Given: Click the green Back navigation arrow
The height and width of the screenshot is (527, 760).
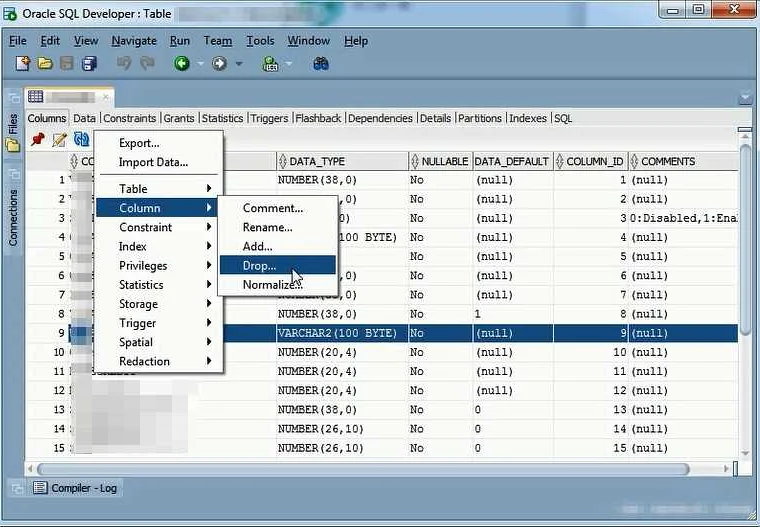Looking at the screenshot, I should point(181,64).
